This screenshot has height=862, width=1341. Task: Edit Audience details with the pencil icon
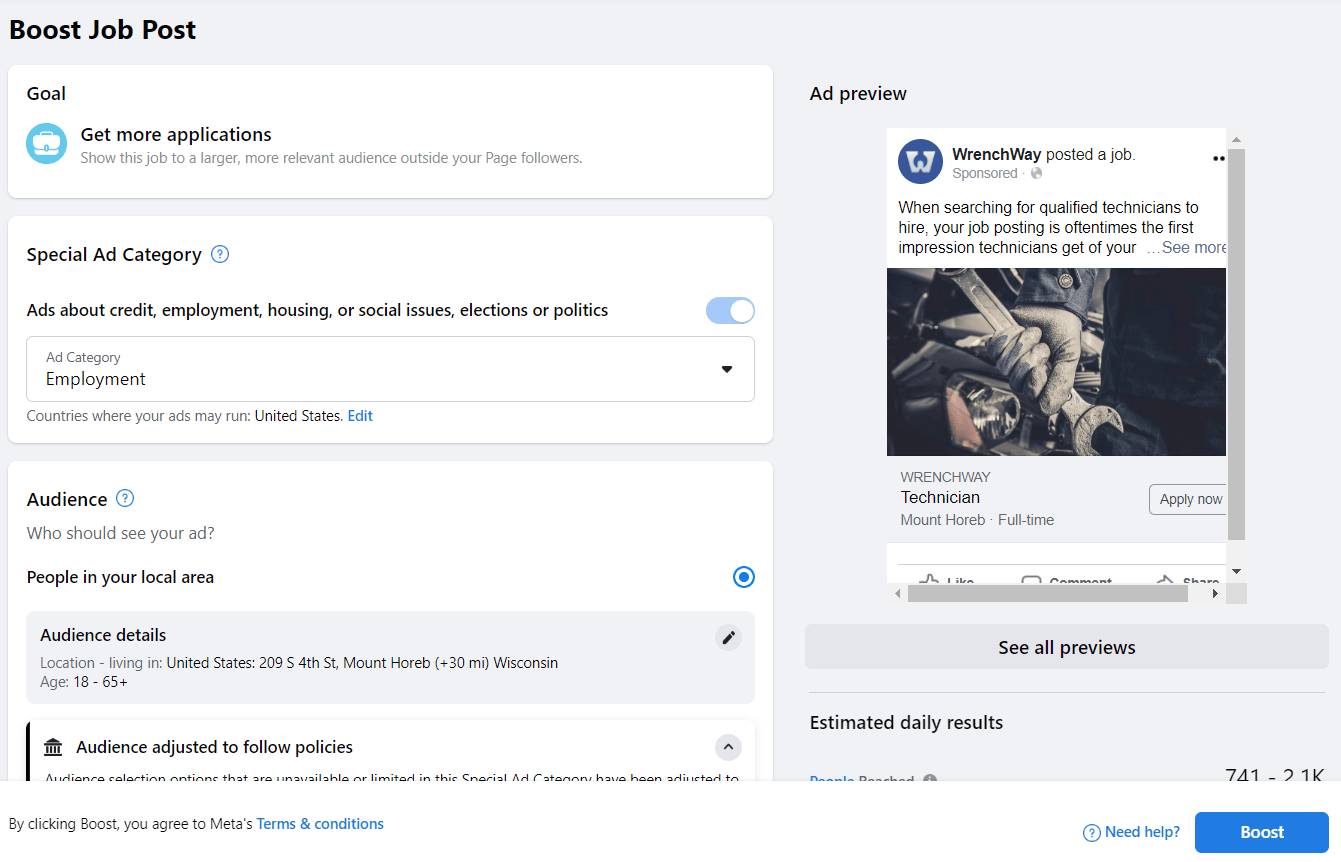[x=728, y=637]
